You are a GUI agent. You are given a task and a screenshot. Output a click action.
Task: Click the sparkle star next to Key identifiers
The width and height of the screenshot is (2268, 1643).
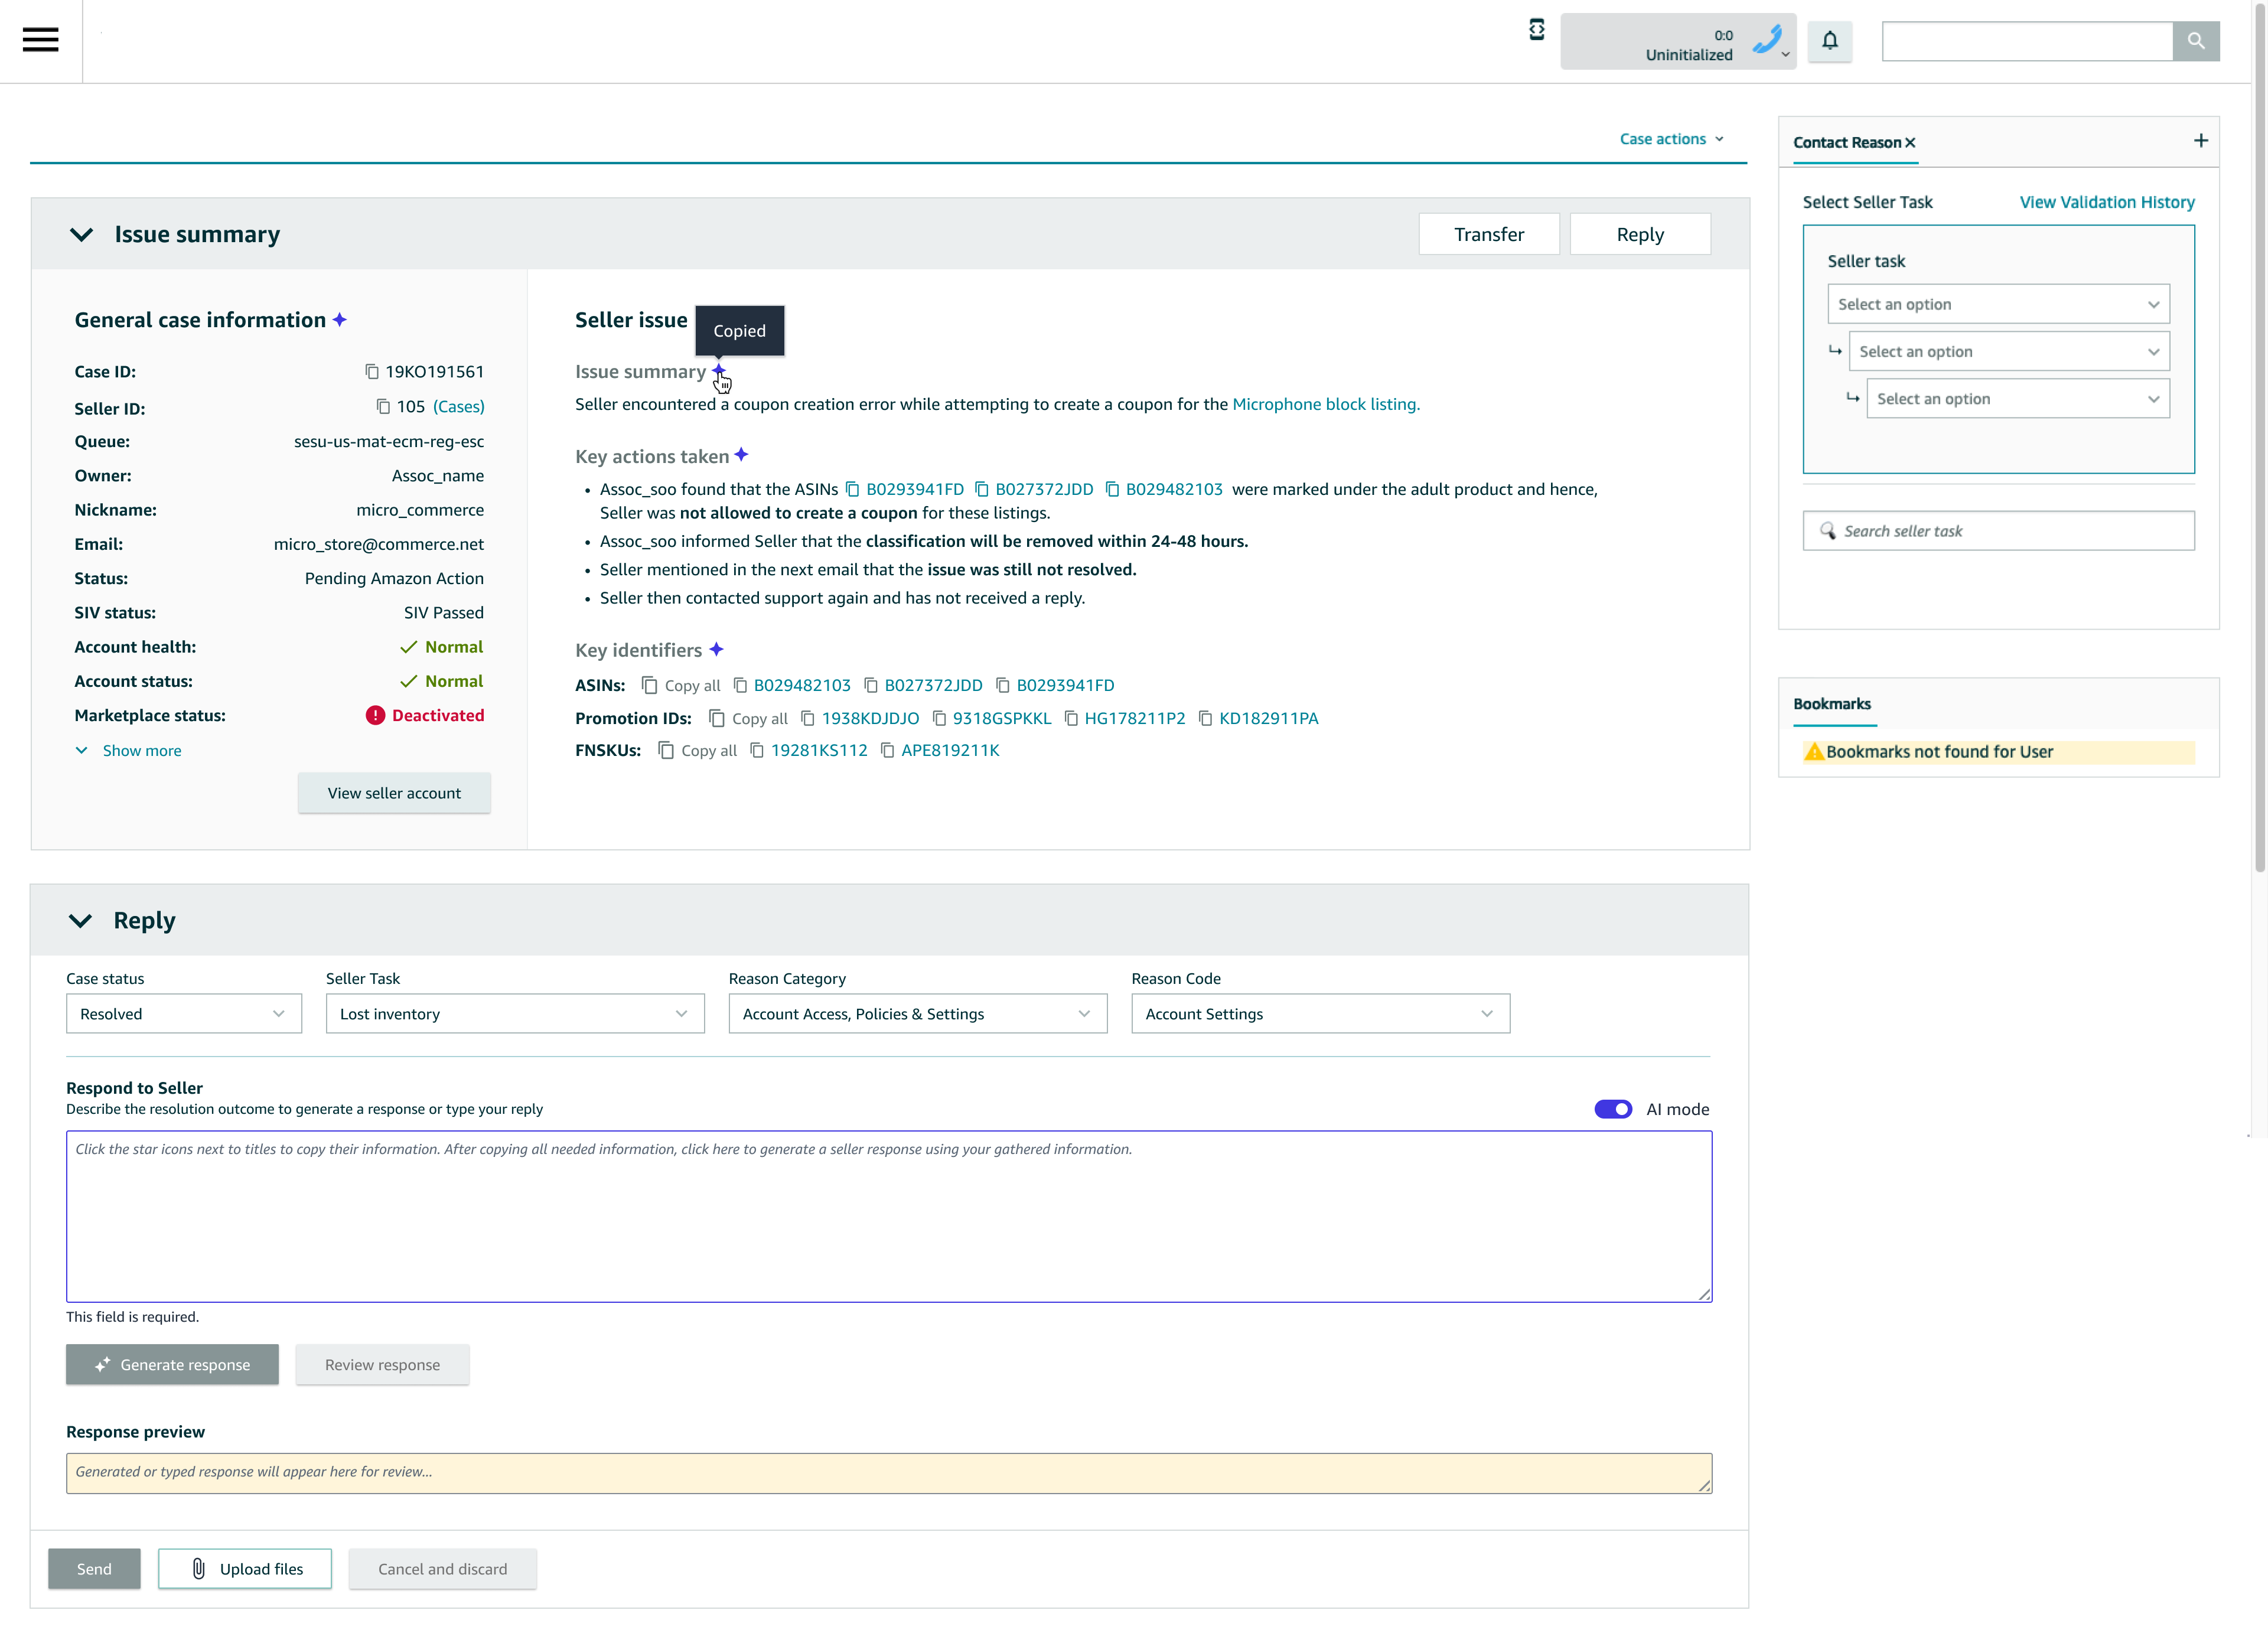pos(716,649)
